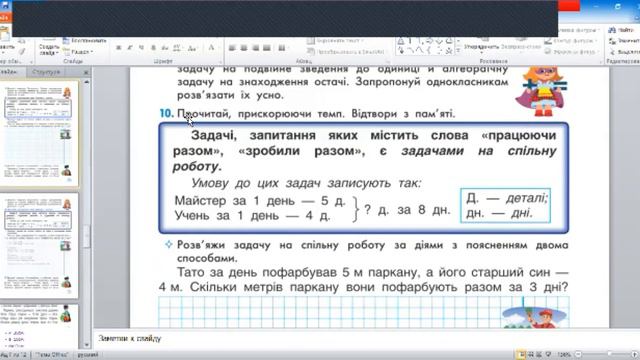Viewport: 640px width, 360px height.
Task: Align text to the right
Action: coord(256,48)
